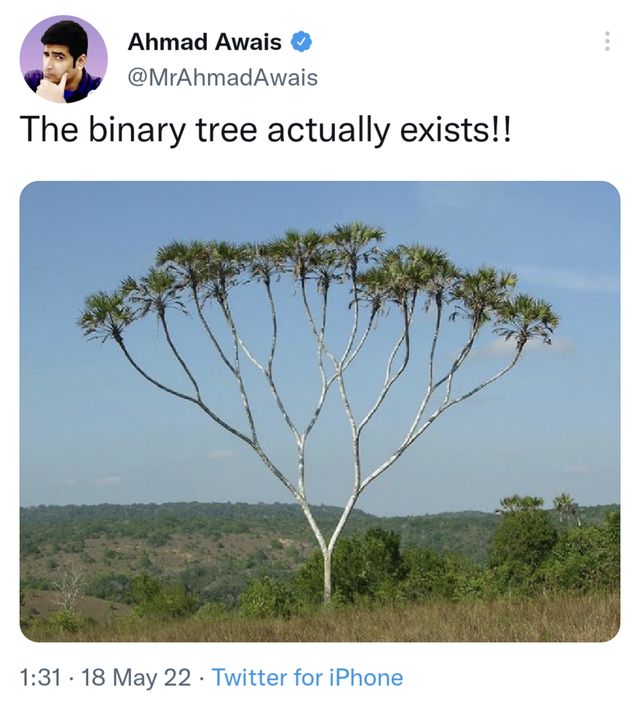Open Ahmad Awais's profile avatar
Viewport: 640px width, 702px height.
tap(63, 59)
